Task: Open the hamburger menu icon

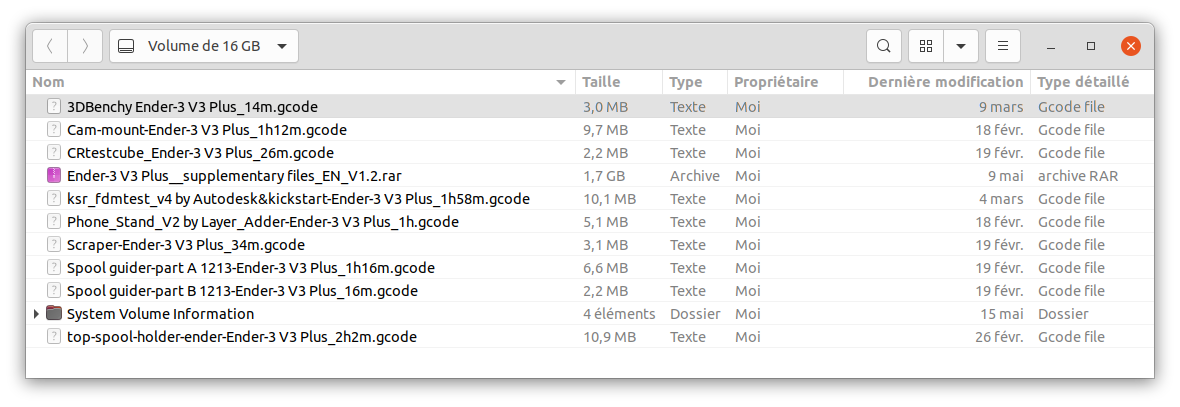Action: pyautogui.click(x=1002, y=46)
